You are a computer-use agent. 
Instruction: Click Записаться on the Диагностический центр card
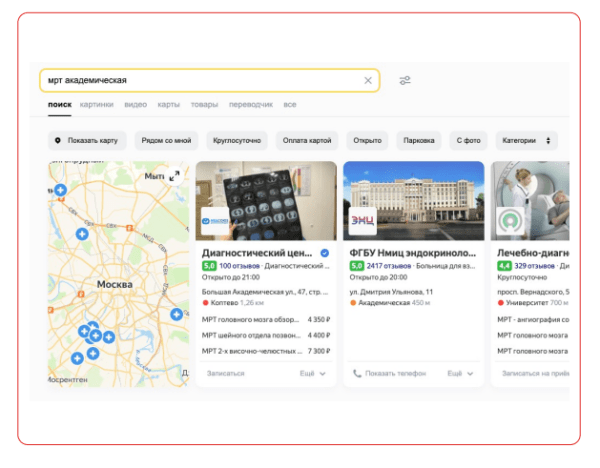(x=223, y=373)
